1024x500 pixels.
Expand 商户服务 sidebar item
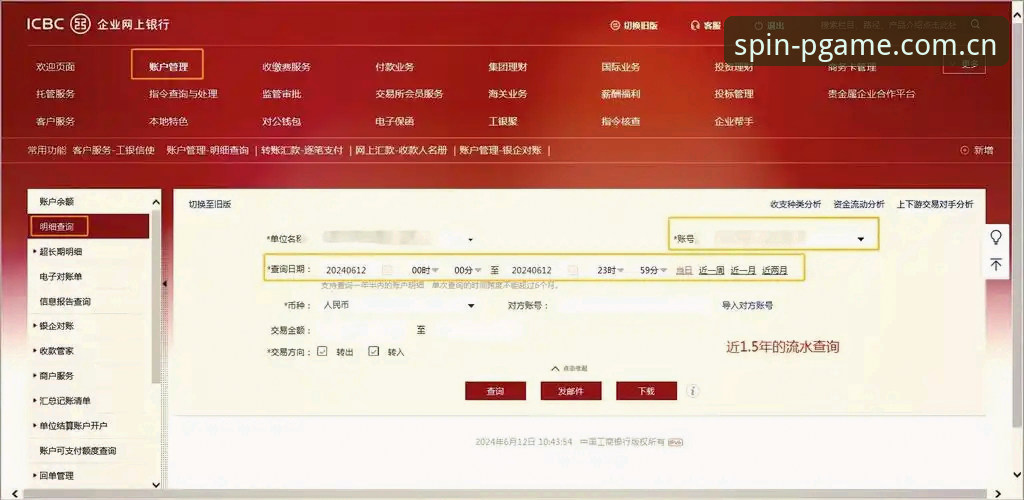coord(54,376)
